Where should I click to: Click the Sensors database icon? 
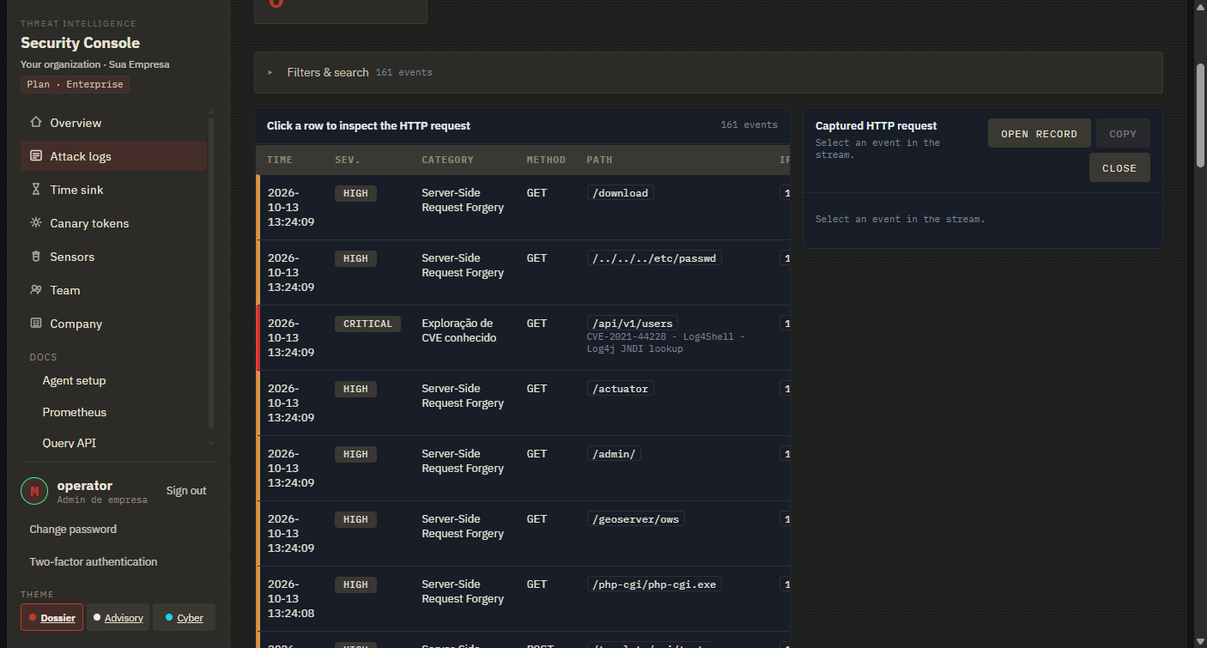[x=36, y=257]
